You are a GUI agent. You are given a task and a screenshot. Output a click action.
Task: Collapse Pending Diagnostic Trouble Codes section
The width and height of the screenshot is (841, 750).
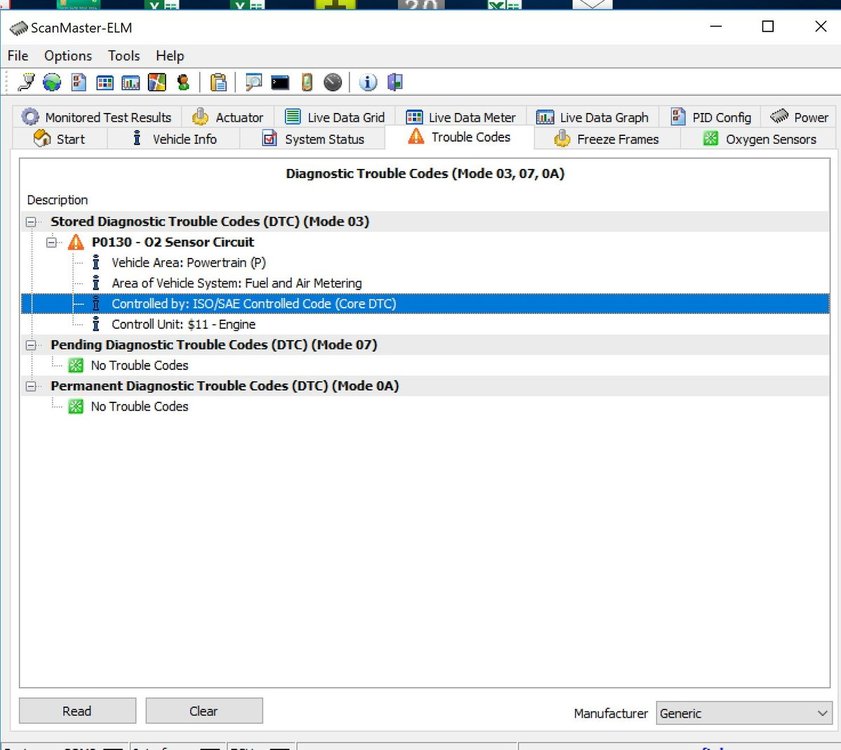point(31,345)
